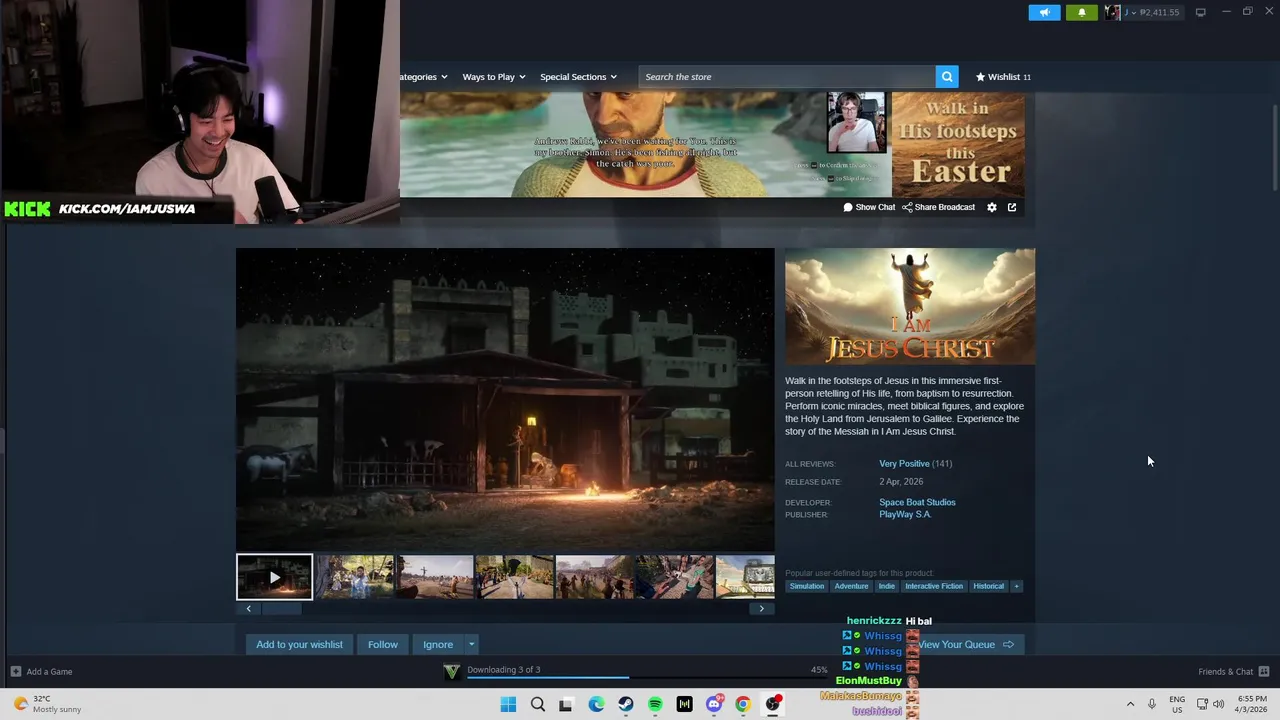Open the Steam announcements megaphone icon
The image size is (1280, 720).
click(1044, 12)
